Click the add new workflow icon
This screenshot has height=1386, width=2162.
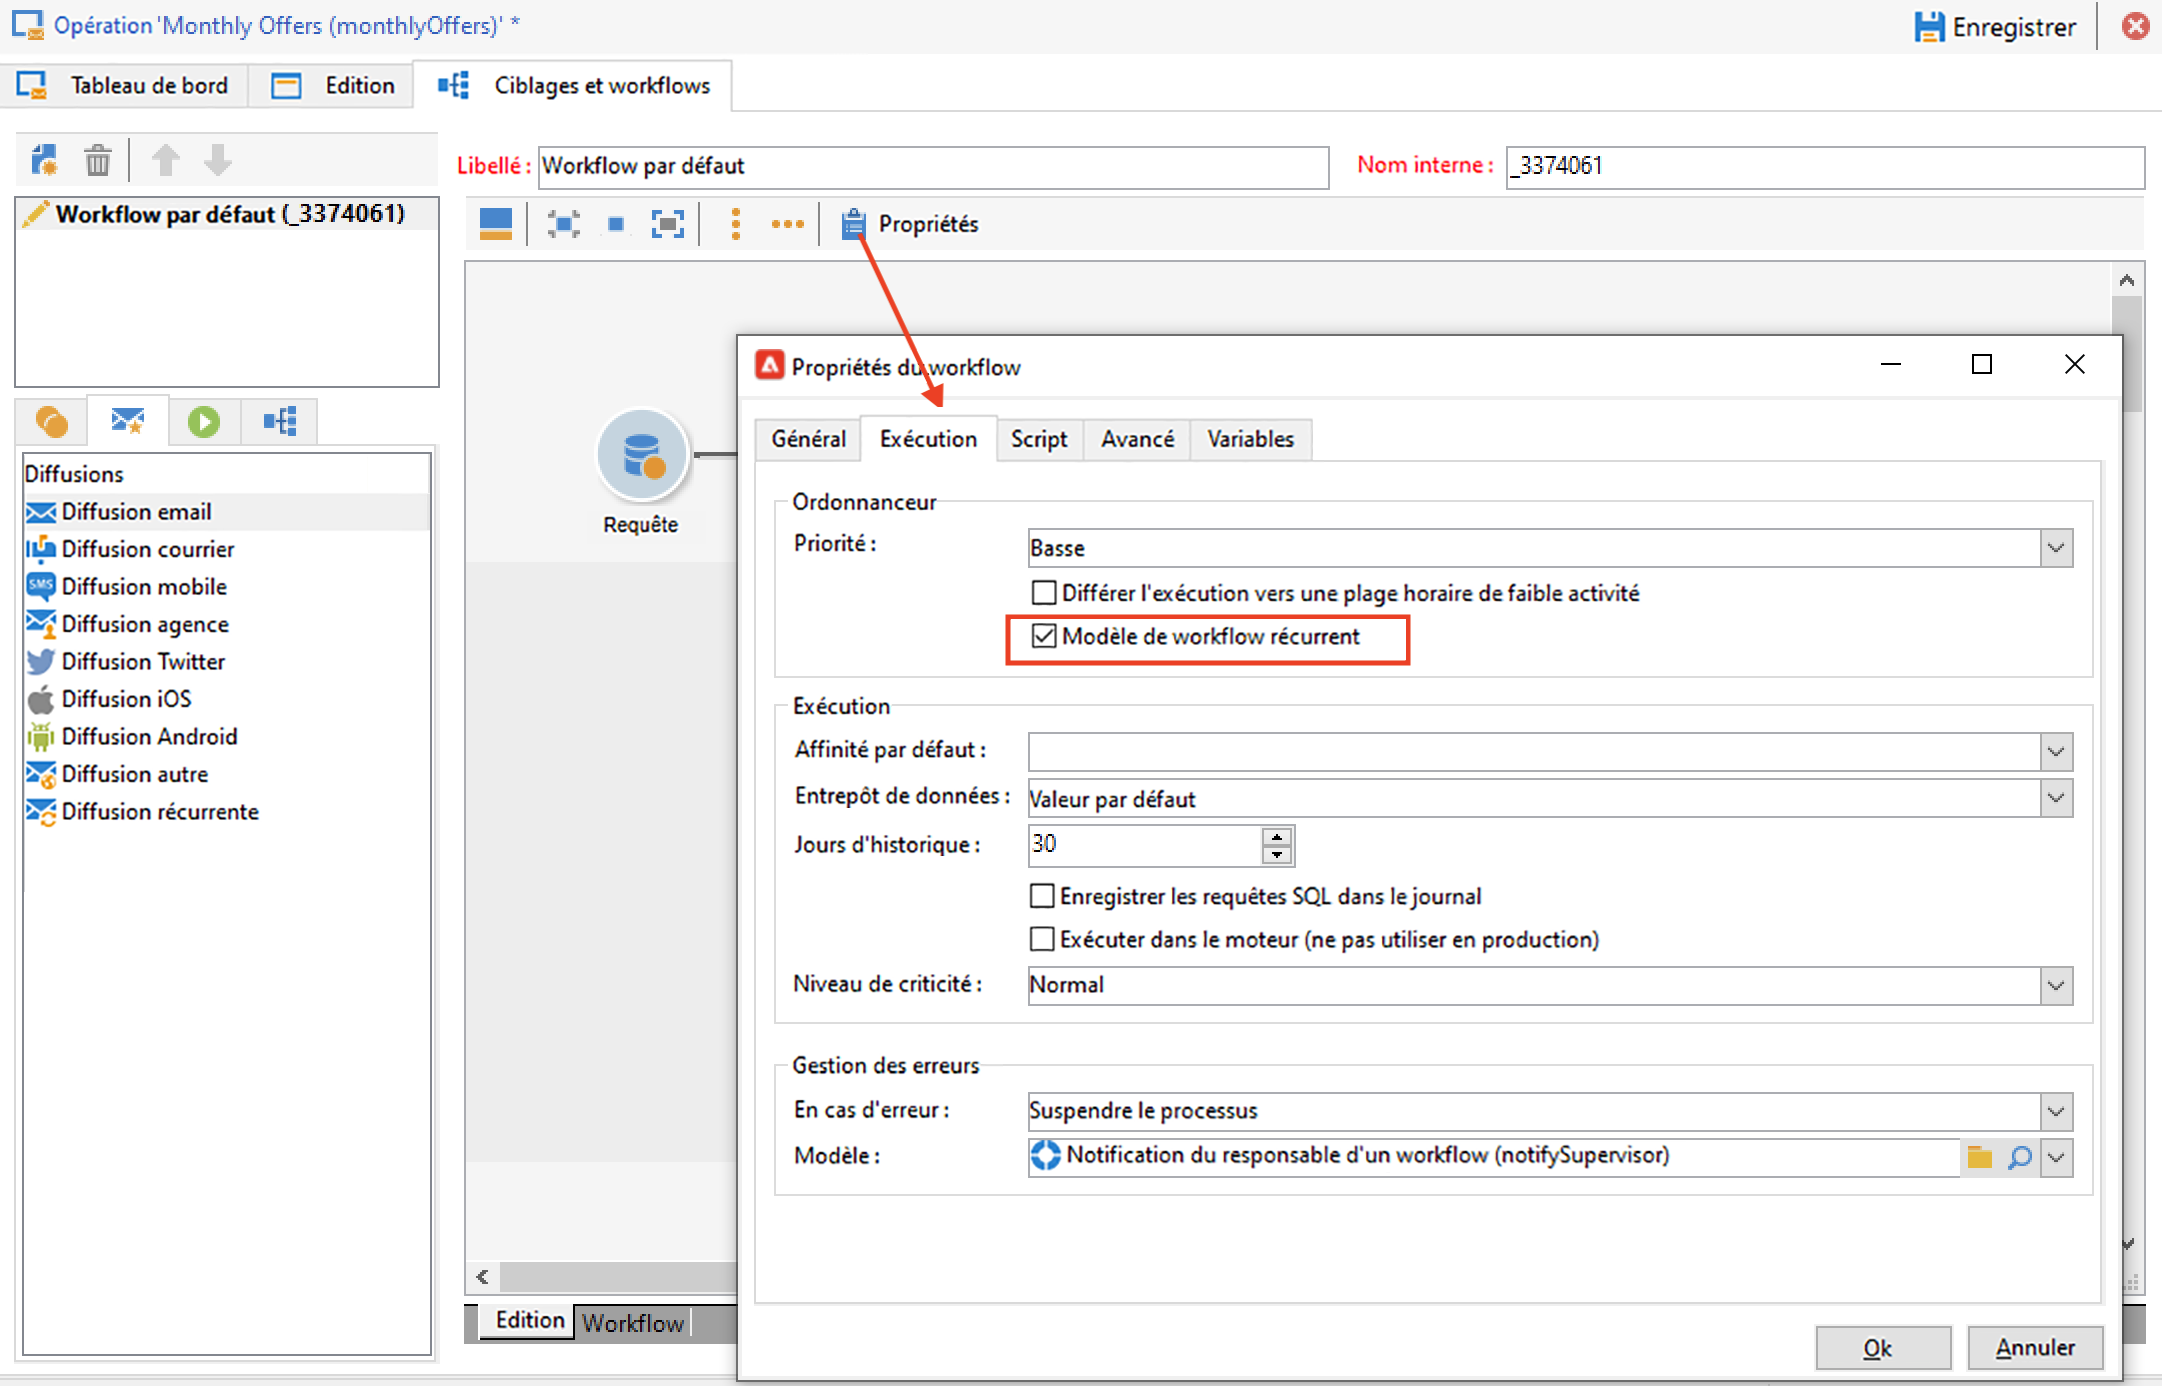coord(44,160)
